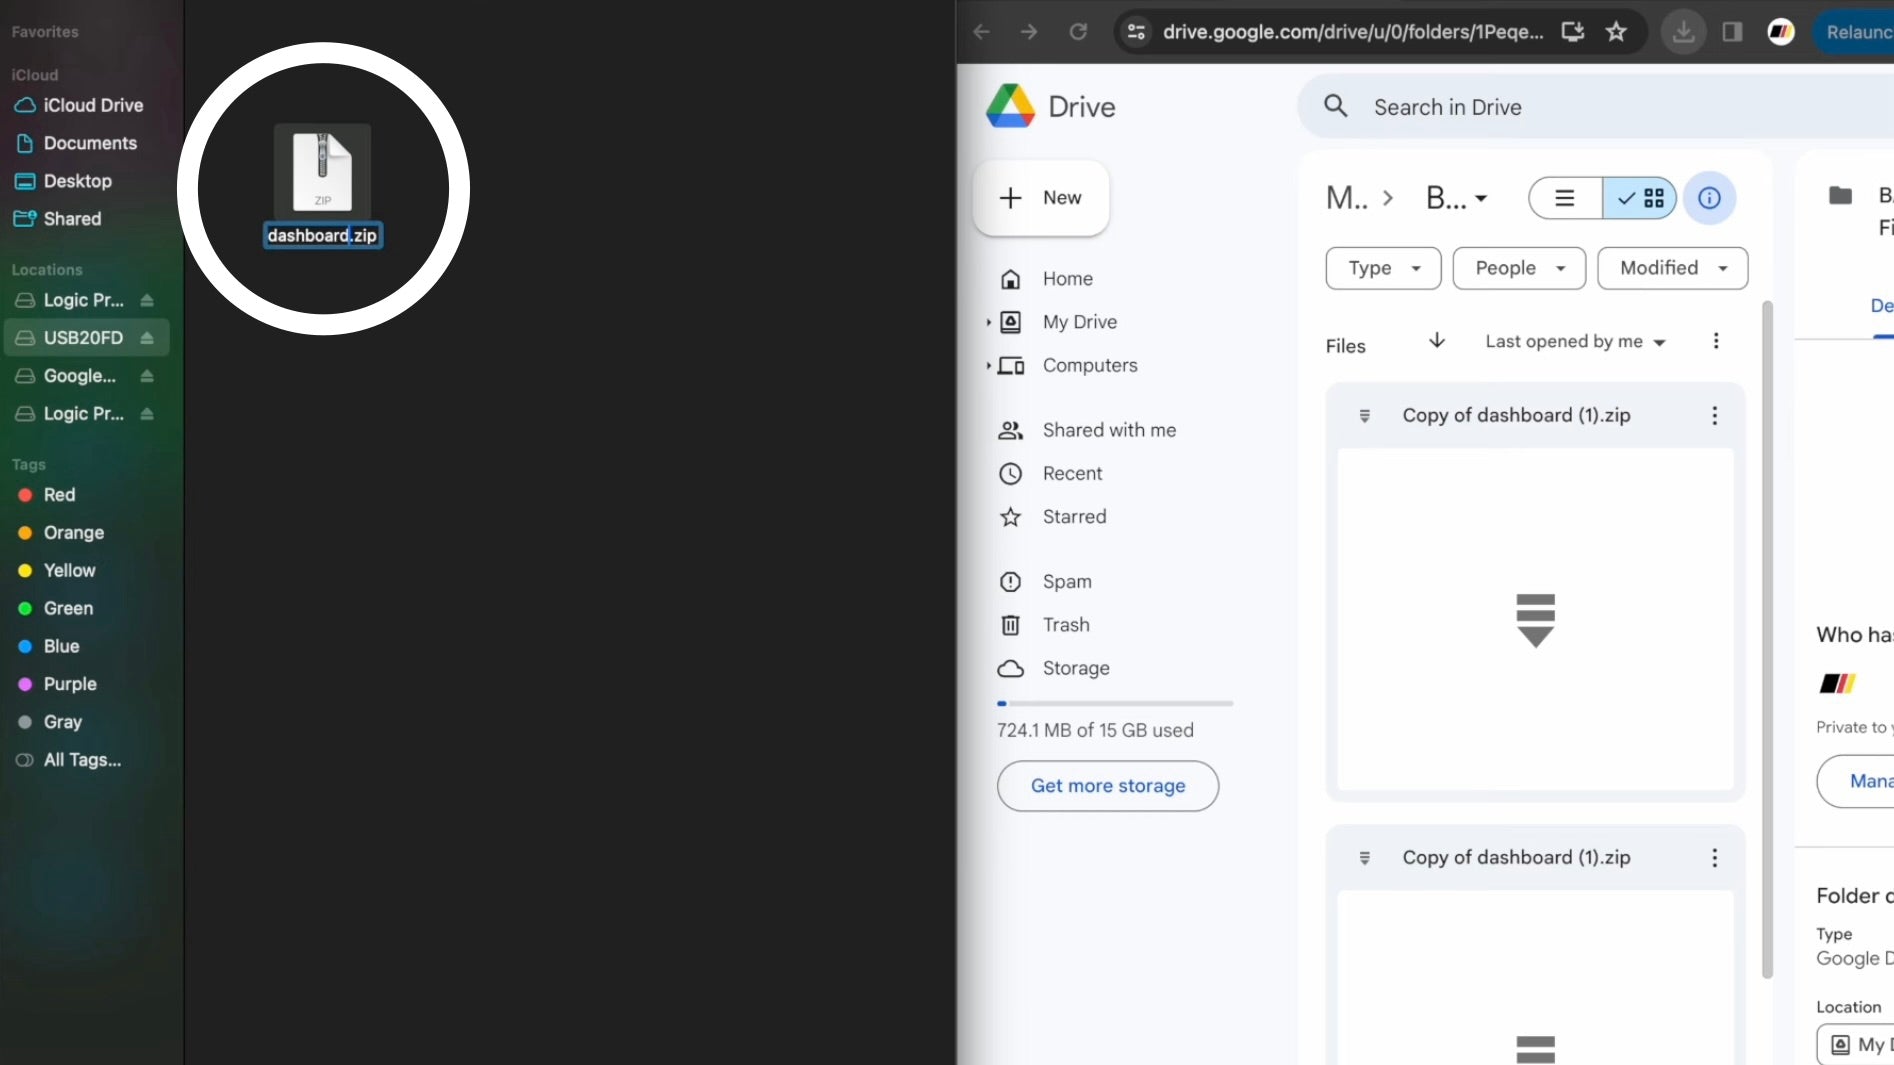Click the New button
This screenshot has height=1065, width=1894.
[1041, 198]
